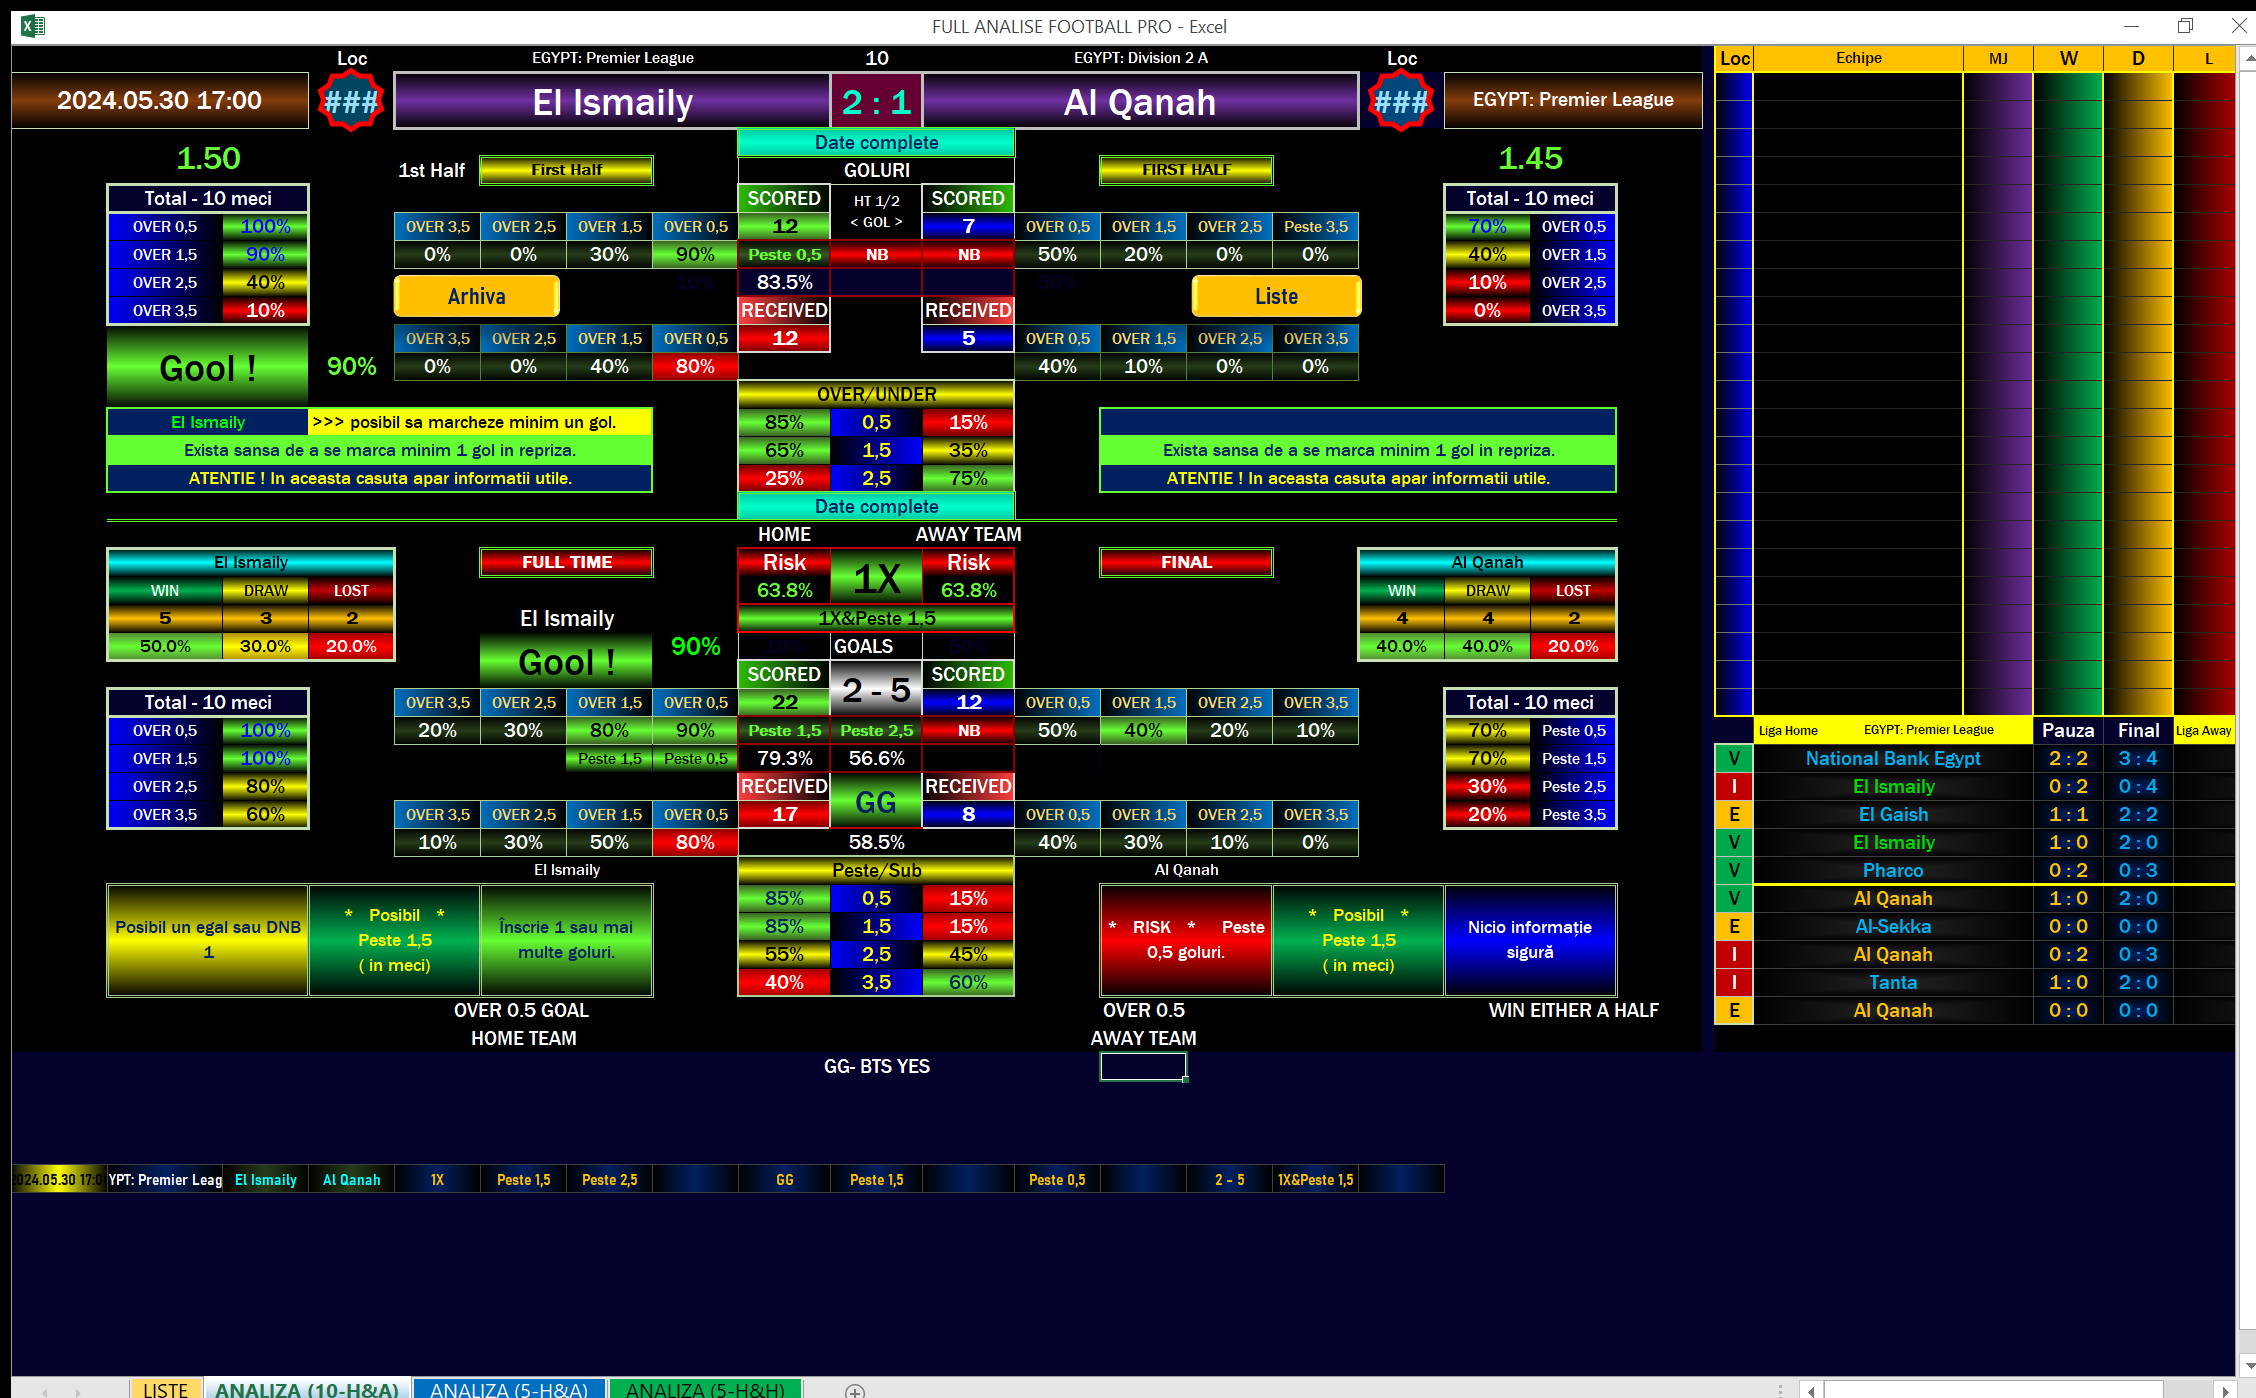2256x1398 pixels.
Task: Switch to ANALIZA (5-H&A) sheet tab
Action: (508, 1390)
